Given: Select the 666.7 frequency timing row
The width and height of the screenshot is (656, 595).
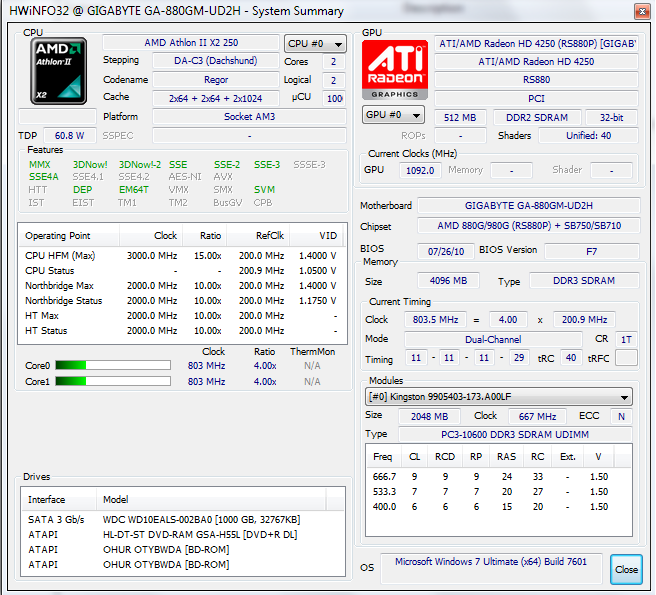Looking at the screenshot, I should (498, 477).
